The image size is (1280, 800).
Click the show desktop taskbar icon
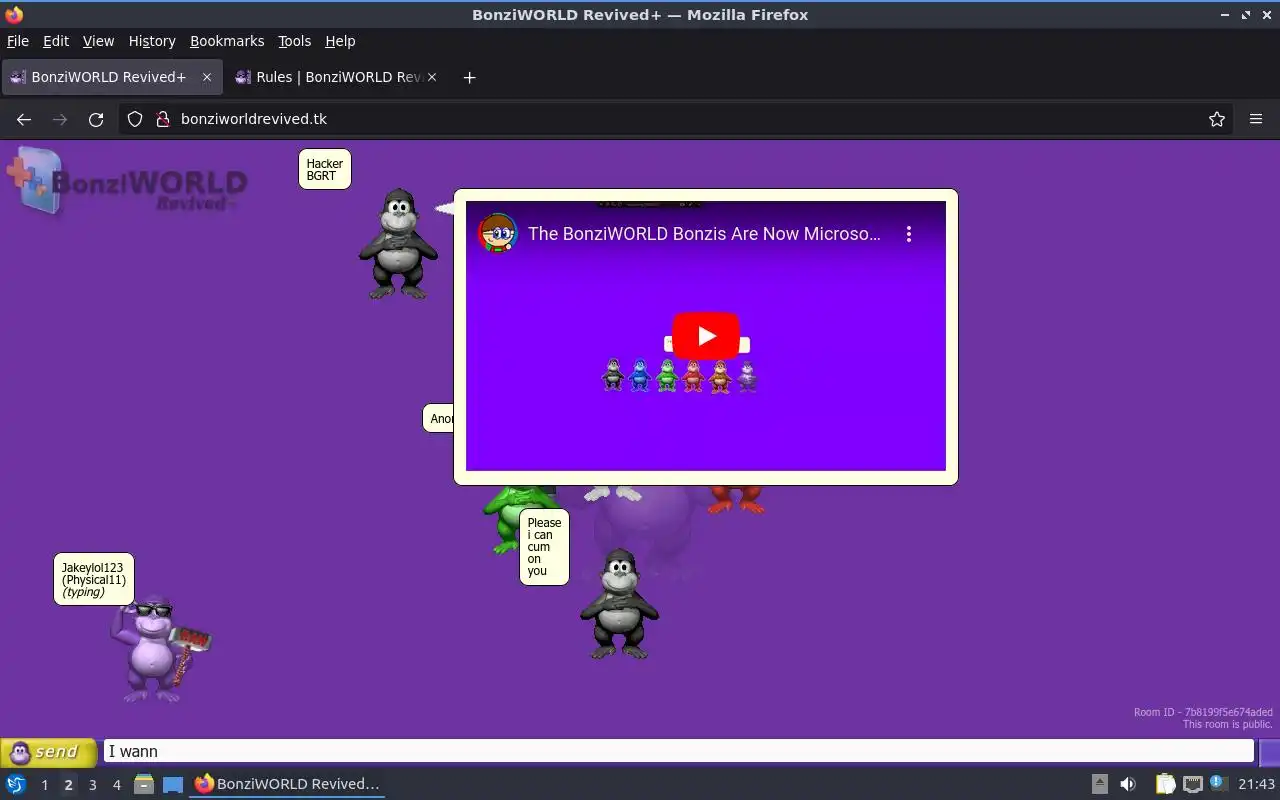(x=173, y=784)
